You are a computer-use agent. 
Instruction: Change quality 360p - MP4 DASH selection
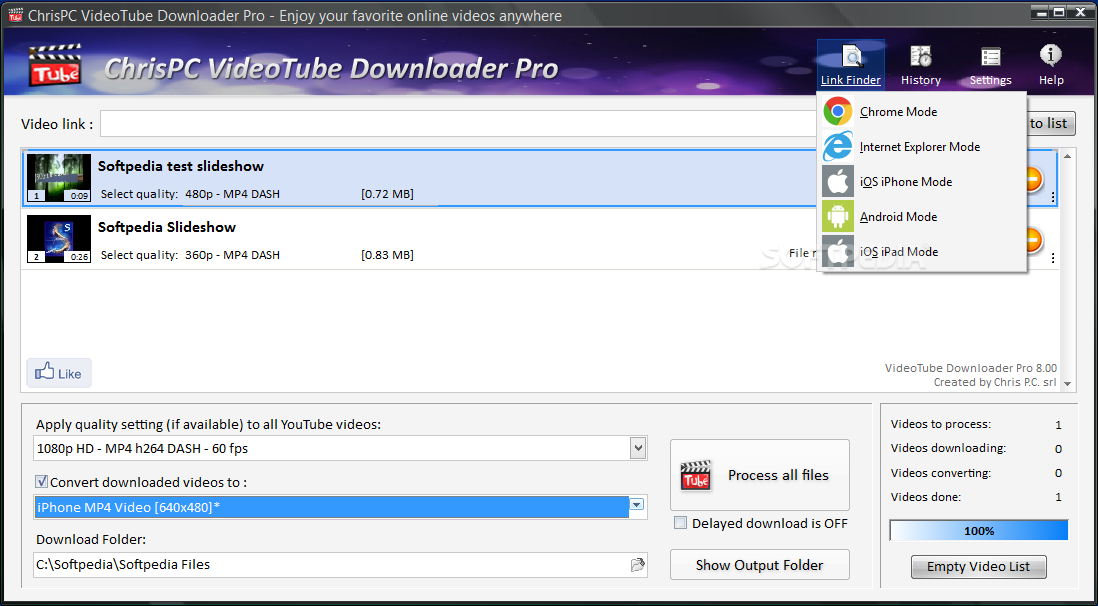pyautogui.click(x=232, y=255)
